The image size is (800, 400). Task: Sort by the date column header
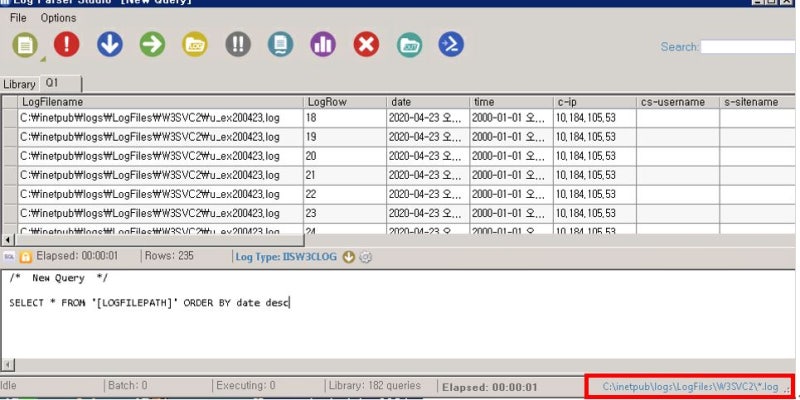click(428, 102)
